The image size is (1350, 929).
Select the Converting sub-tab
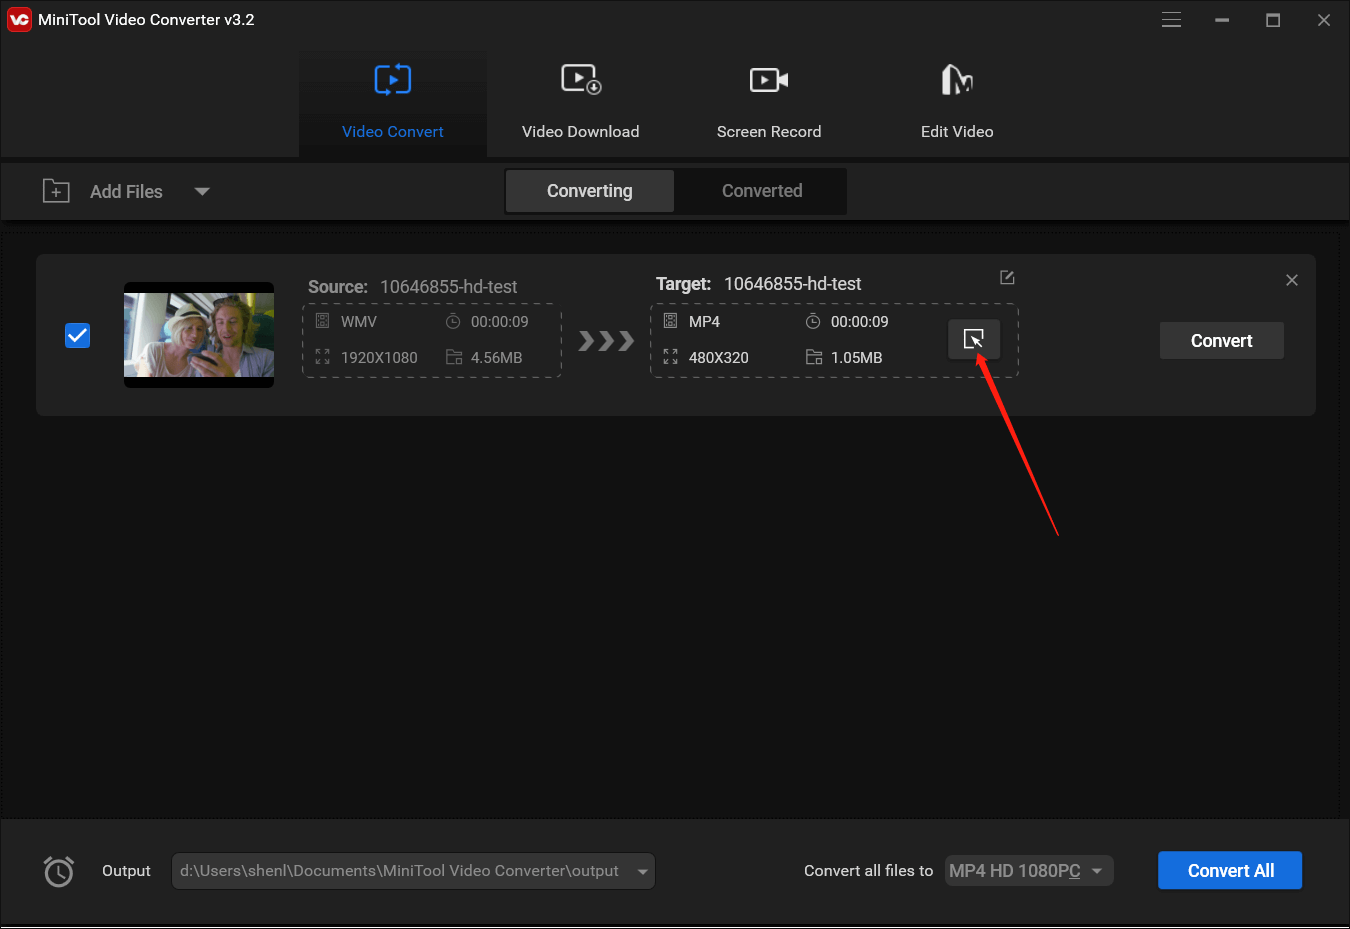590,191
